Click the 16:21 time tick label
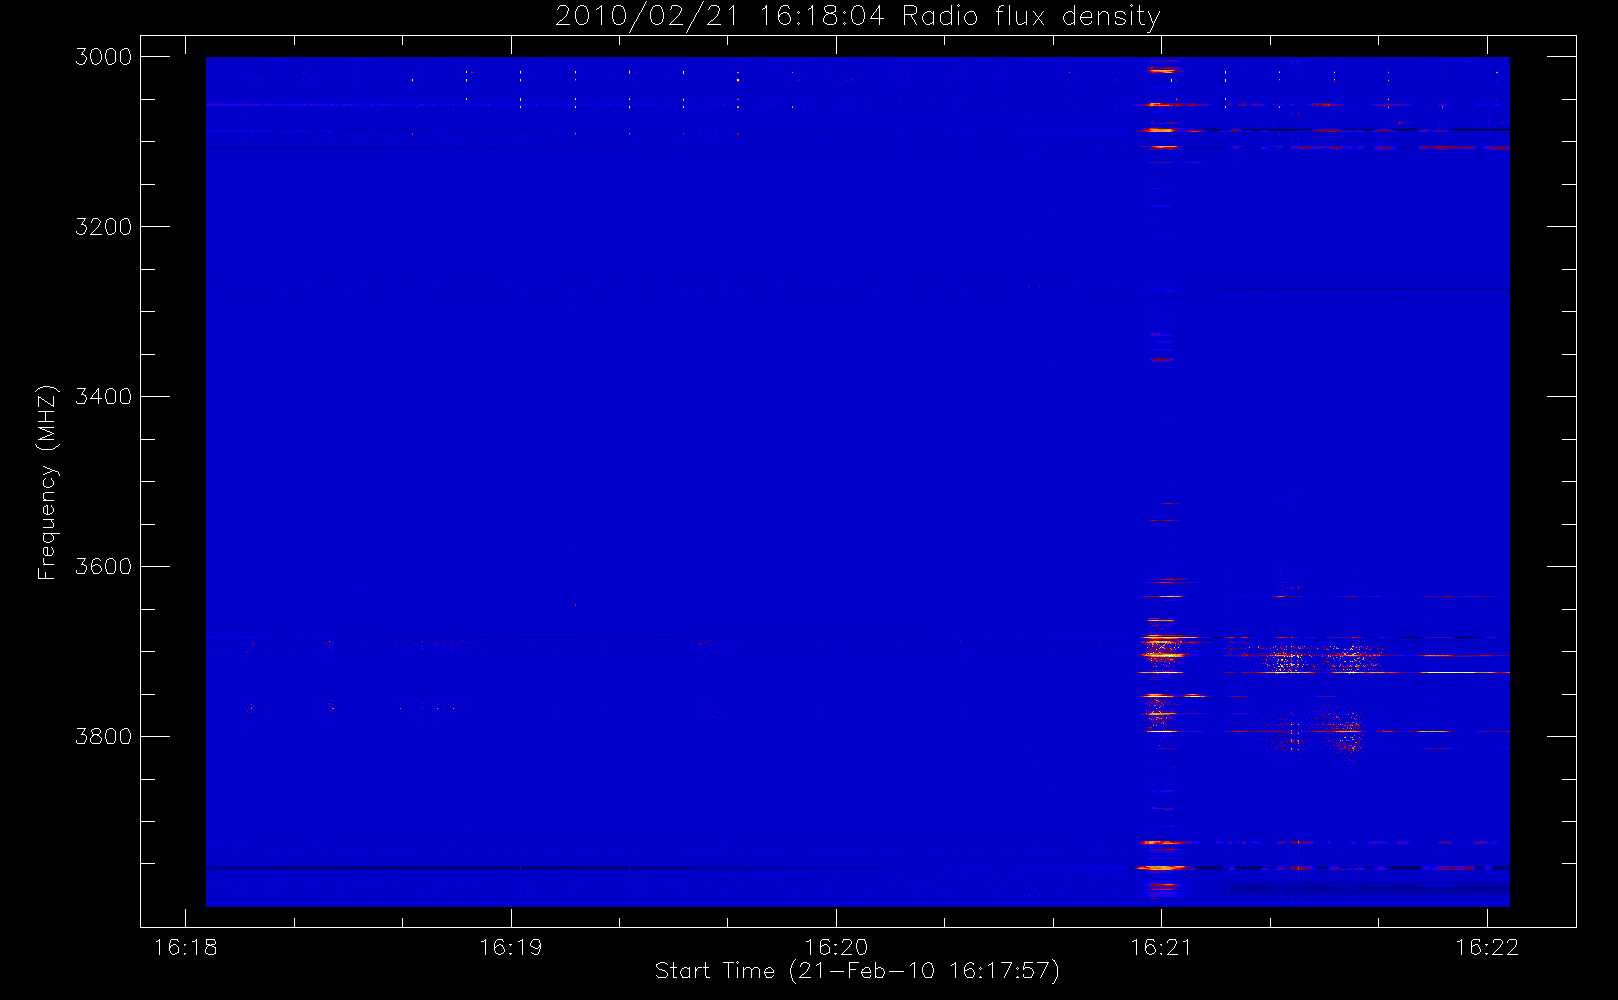Screen dimensions: 1618x1000 pos(1161,947)
